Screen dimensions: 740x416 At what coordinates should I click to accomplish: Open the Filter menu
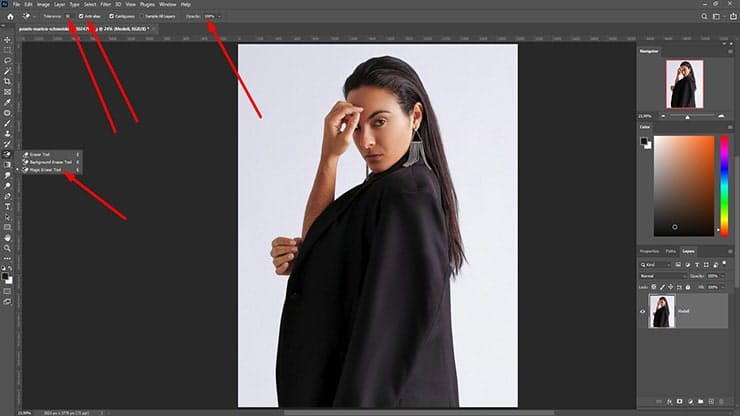(x=105, y=5)
